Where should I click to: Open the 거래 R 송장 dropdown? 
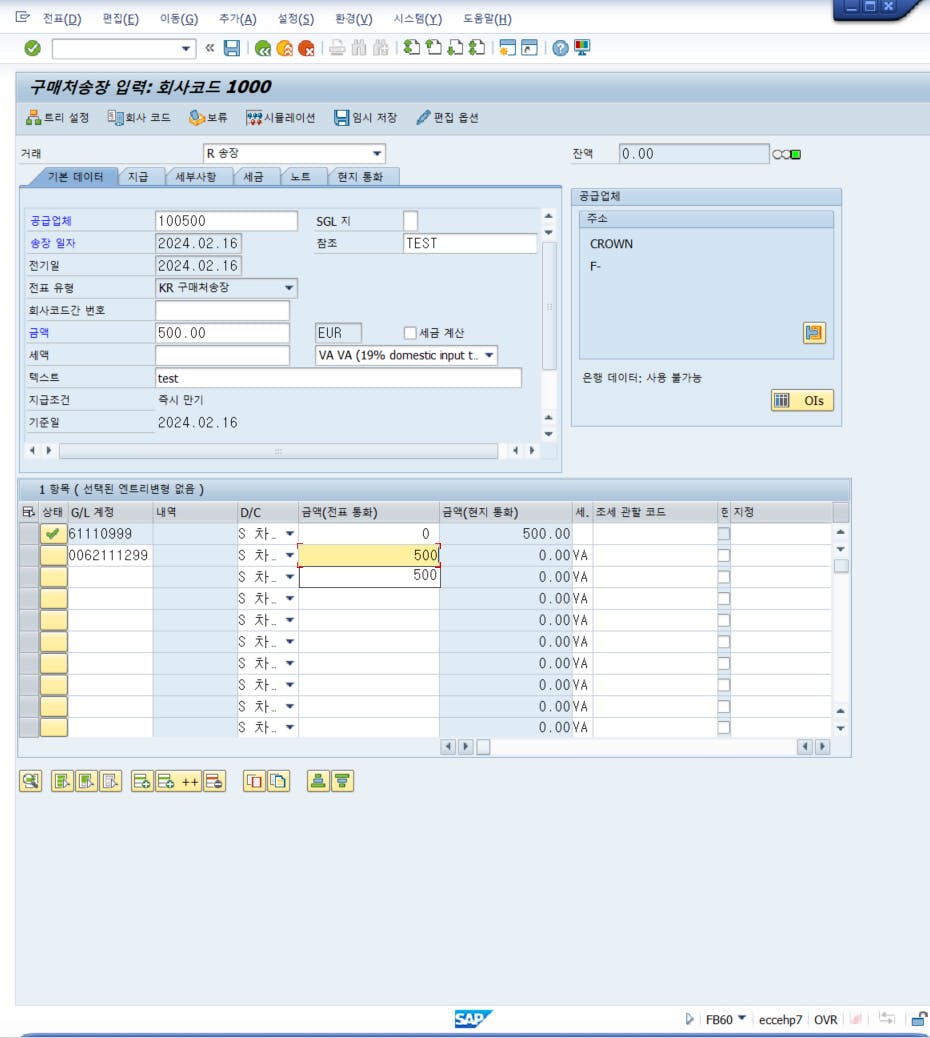[x=377, y=154]
